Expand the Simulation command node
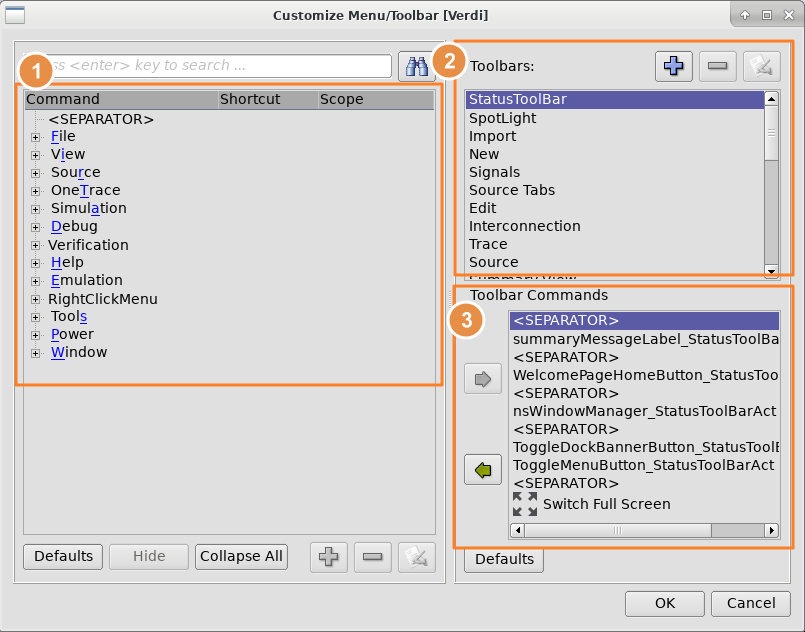Image resolution: width=805 pixels, height=632 pixels. [x=36, y=209]
